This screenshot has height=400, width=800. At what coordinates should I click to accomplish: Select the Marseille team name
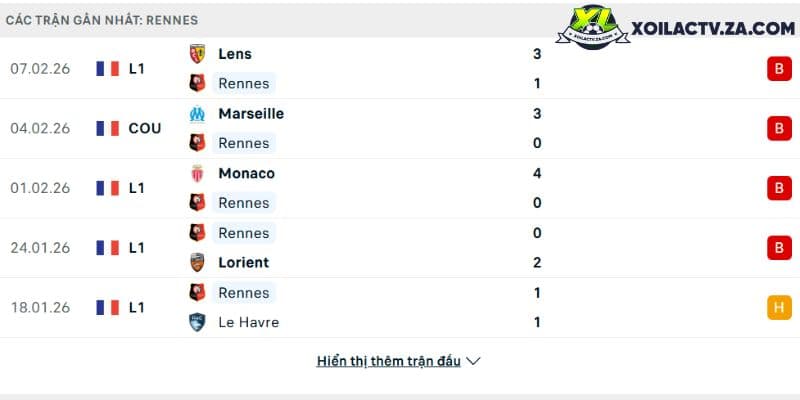251,114
